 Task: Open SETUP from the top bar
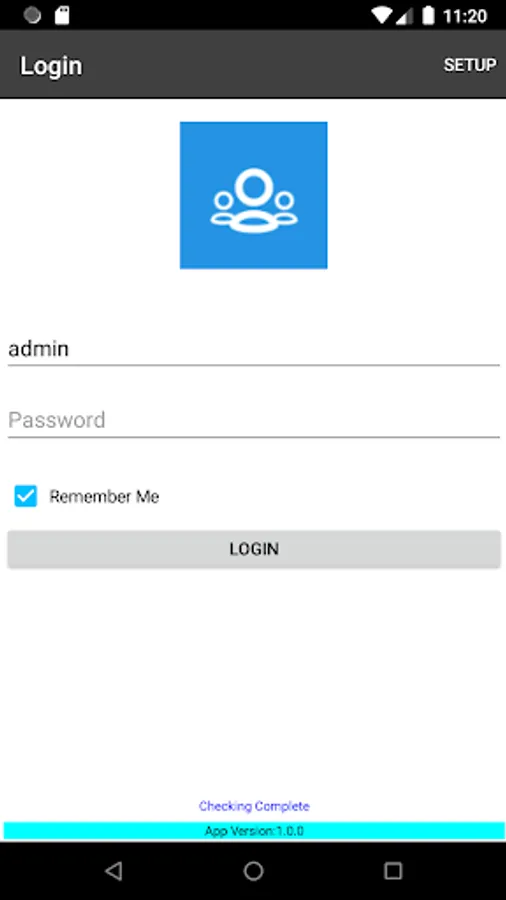(x=470, y=65)
